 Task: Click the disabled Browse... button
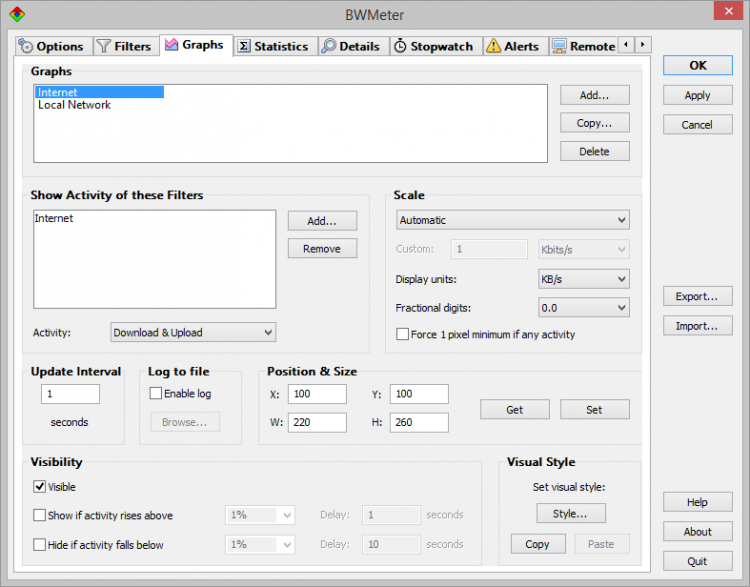tap(185, 422)
